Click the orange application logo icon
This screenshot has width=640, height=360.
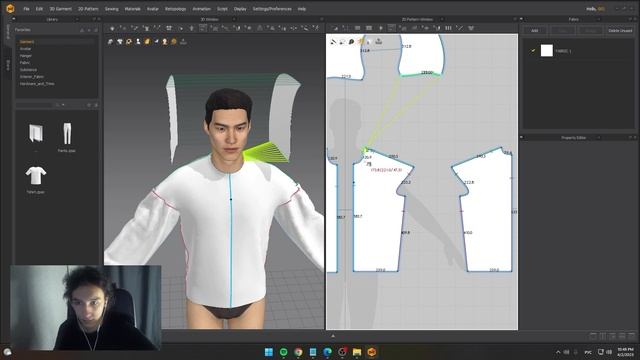10,9
